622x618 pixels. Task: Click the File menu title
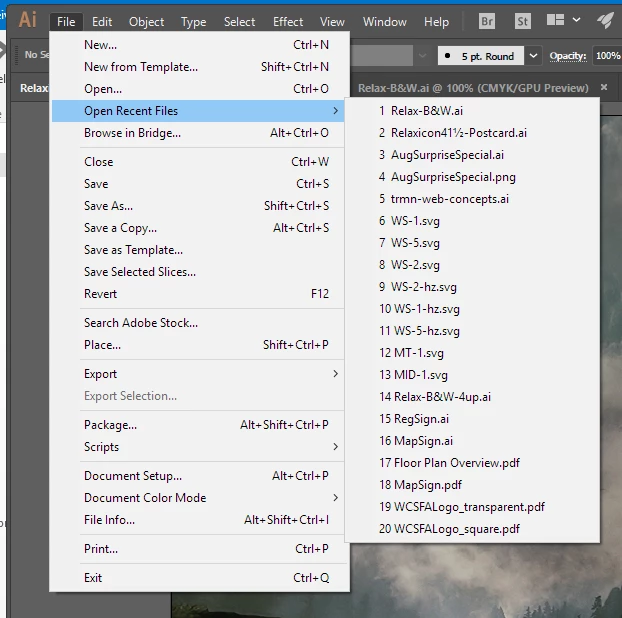pos(66,22)
